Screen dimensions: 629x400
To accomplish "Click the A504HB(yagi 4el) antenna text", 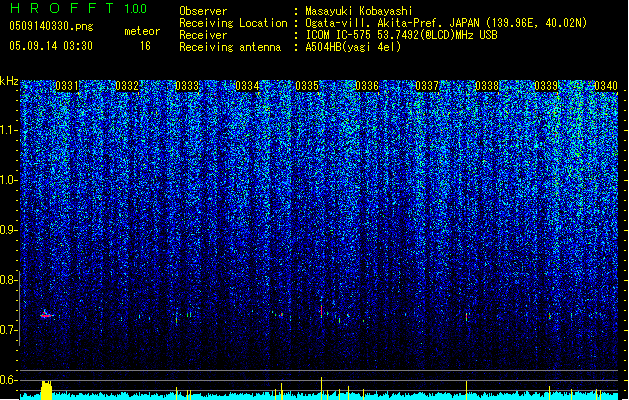I will (353, 47).
